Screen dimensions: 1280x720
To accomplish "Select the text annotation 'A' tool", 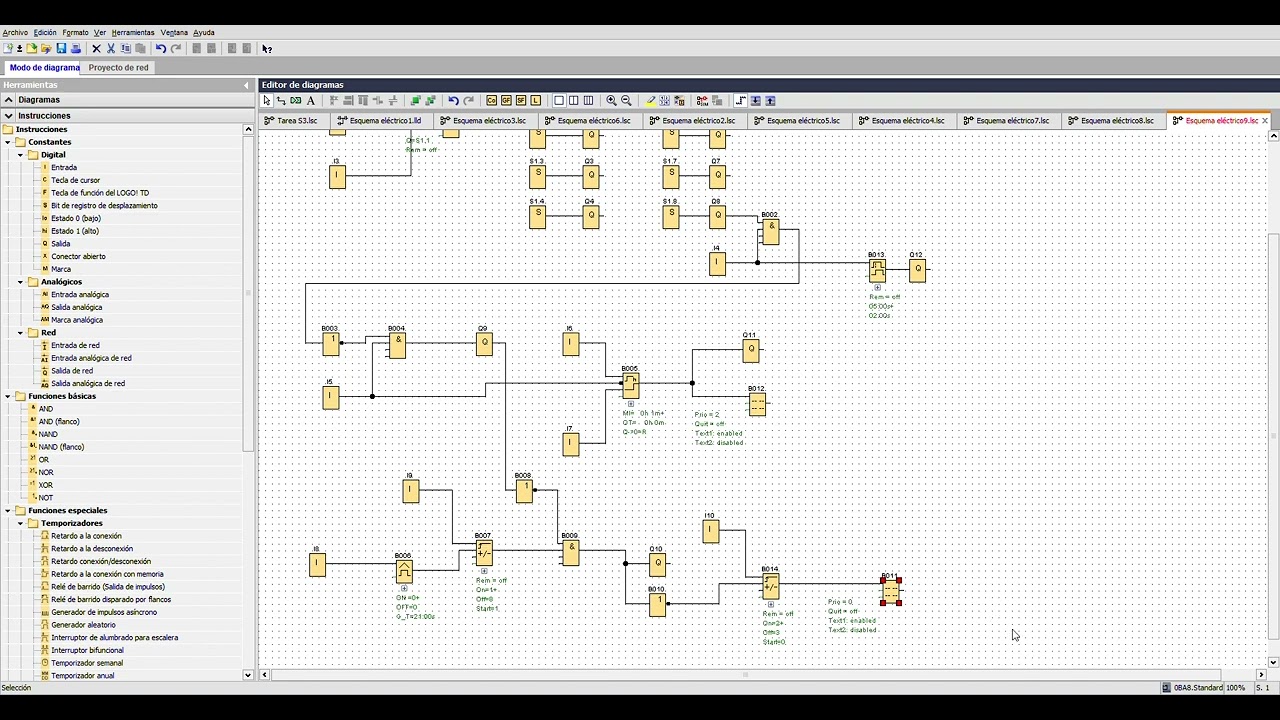I will 311,100.
